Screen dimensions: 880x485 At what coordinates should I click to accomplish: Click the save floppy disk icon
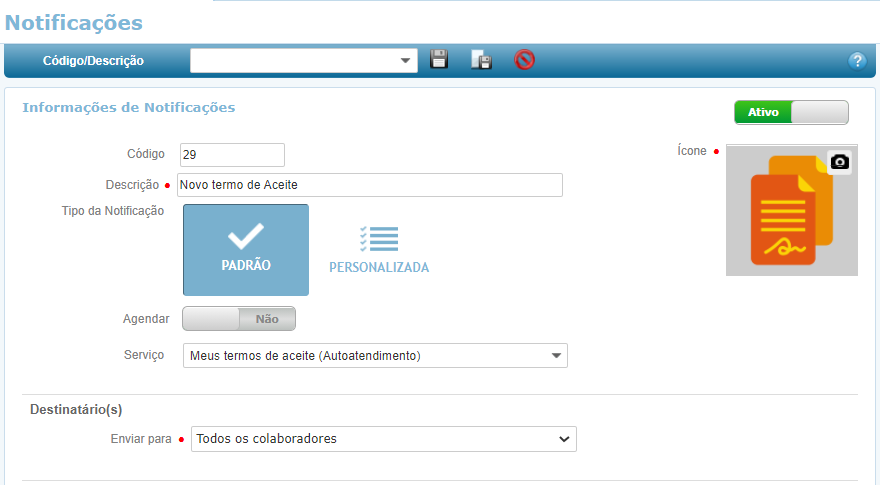tap(438, 60)
